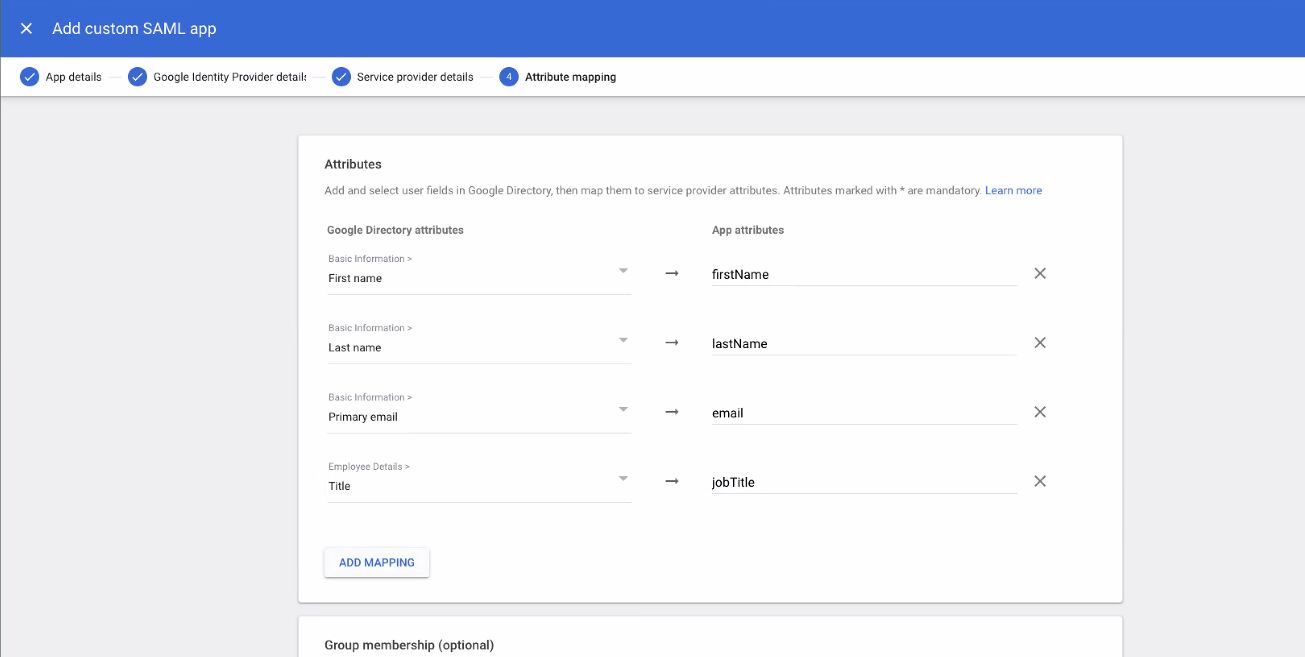The height and width of the screenshot is (657, 1305).
Task: Expand the Primary email attribute dropdown
Action: 622,409
